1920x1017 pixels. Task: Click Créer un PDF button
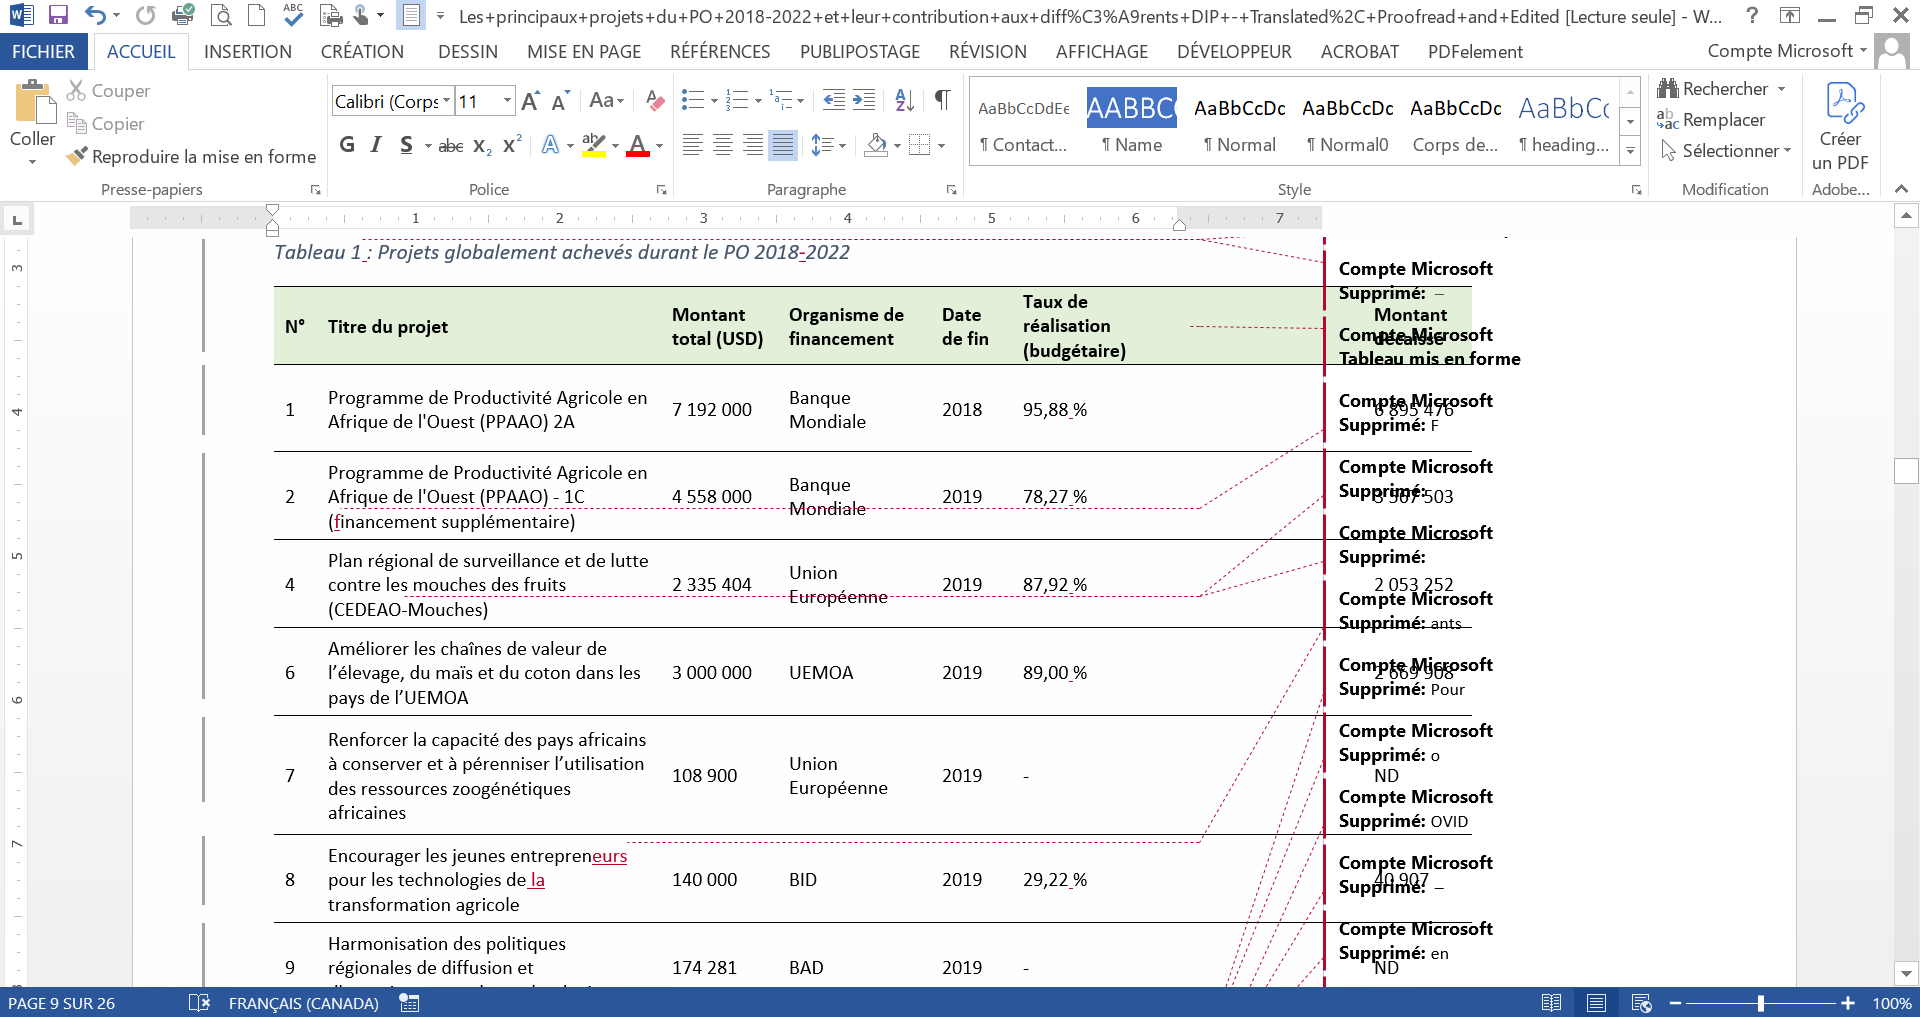click(1840, 127)
